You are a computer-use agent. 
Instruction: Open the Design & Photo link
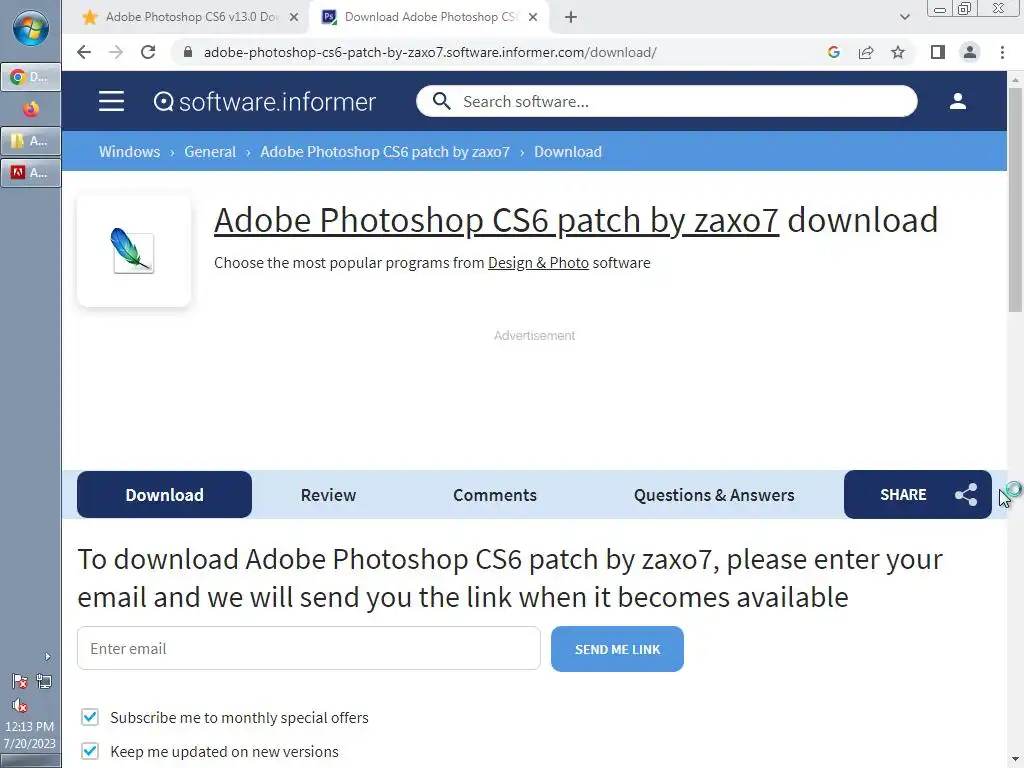[x=538, y=263]
